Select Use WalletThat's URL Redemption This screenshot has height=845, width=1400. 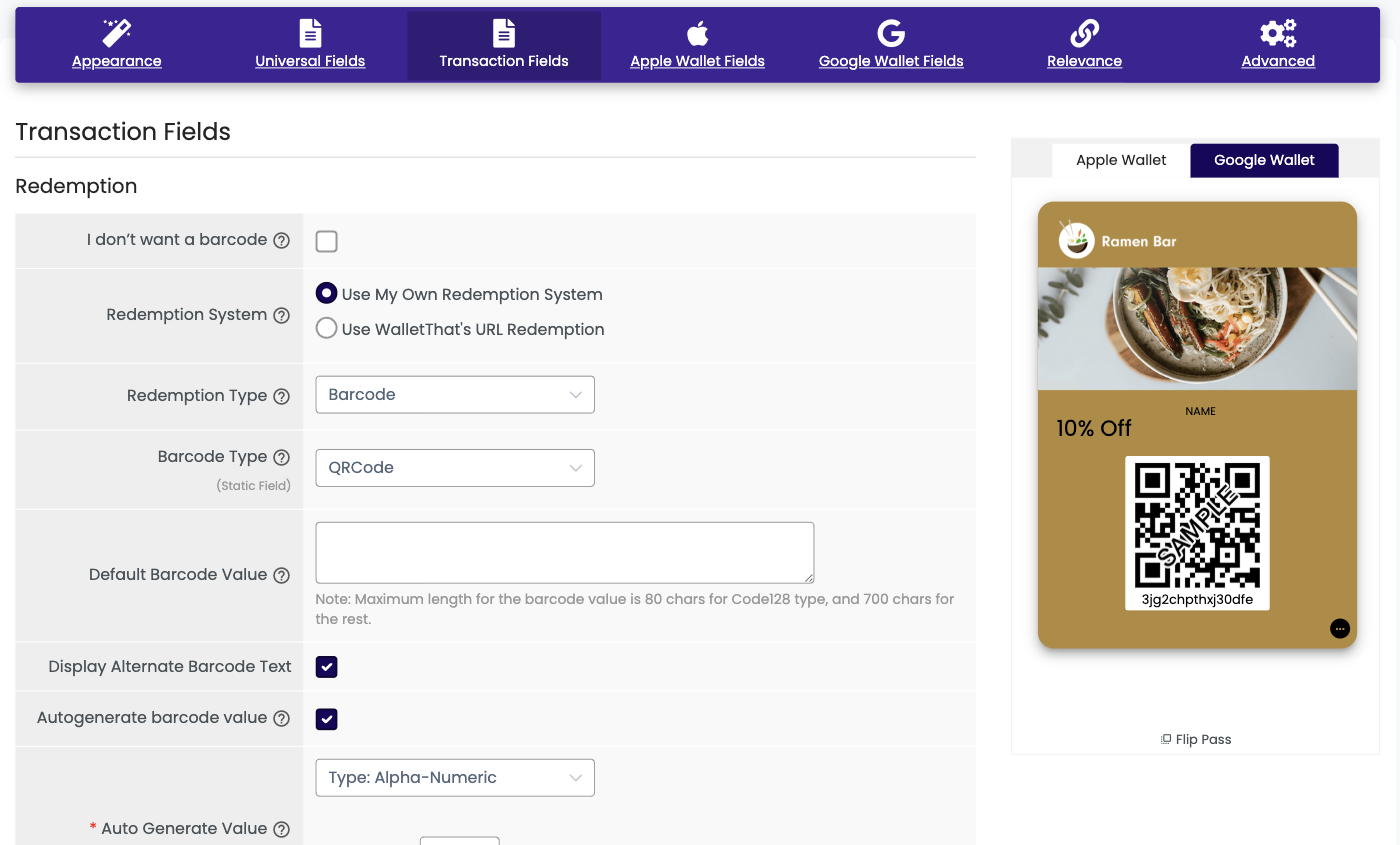(326, 328)
